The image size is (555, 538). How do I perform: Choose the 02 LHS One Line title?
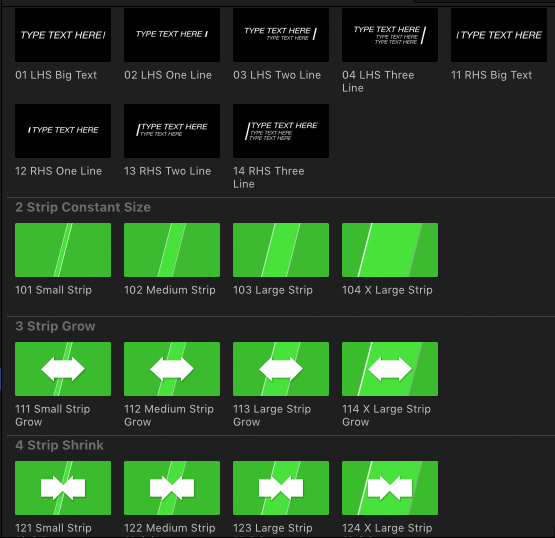pyautogui.click(x=172, y=35)
